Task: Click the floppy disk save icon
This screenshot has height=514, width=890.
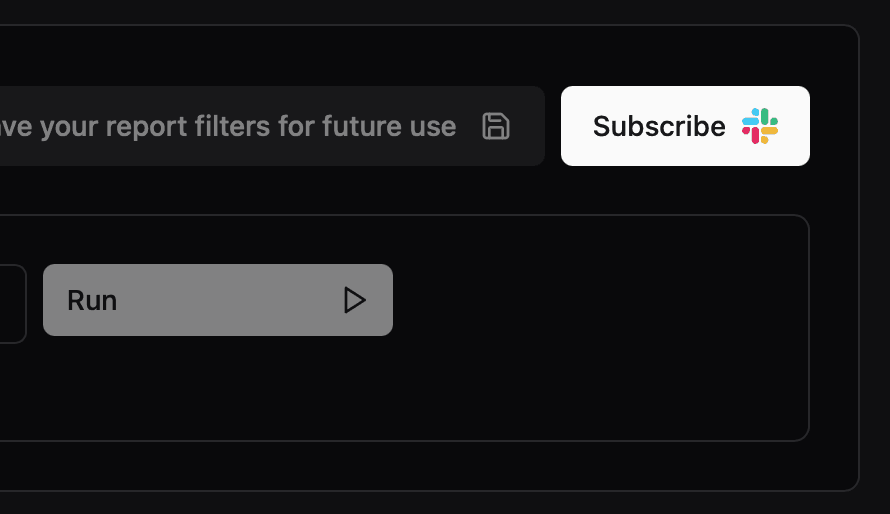Action: [496, 126]
